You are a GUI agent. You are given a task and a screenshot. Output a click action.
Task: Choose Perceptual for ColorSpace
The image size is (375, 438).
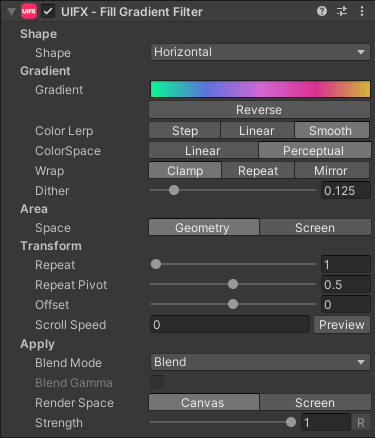pos(314,150)
